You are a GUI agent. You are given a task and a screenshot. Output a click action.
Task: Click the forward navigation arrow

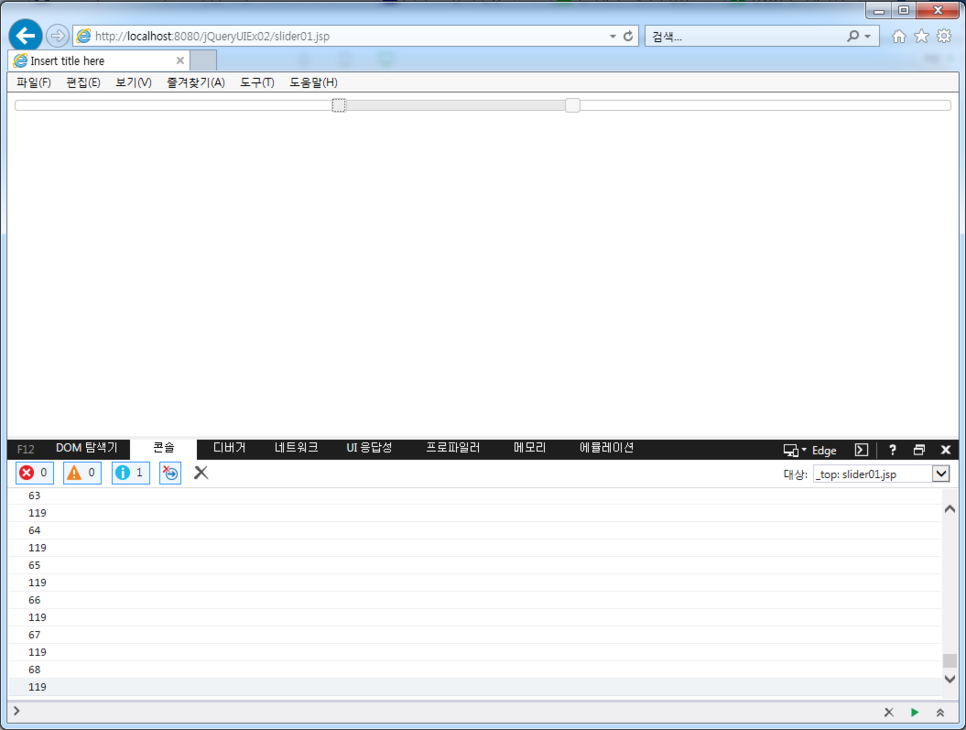[x=57, y=36]
